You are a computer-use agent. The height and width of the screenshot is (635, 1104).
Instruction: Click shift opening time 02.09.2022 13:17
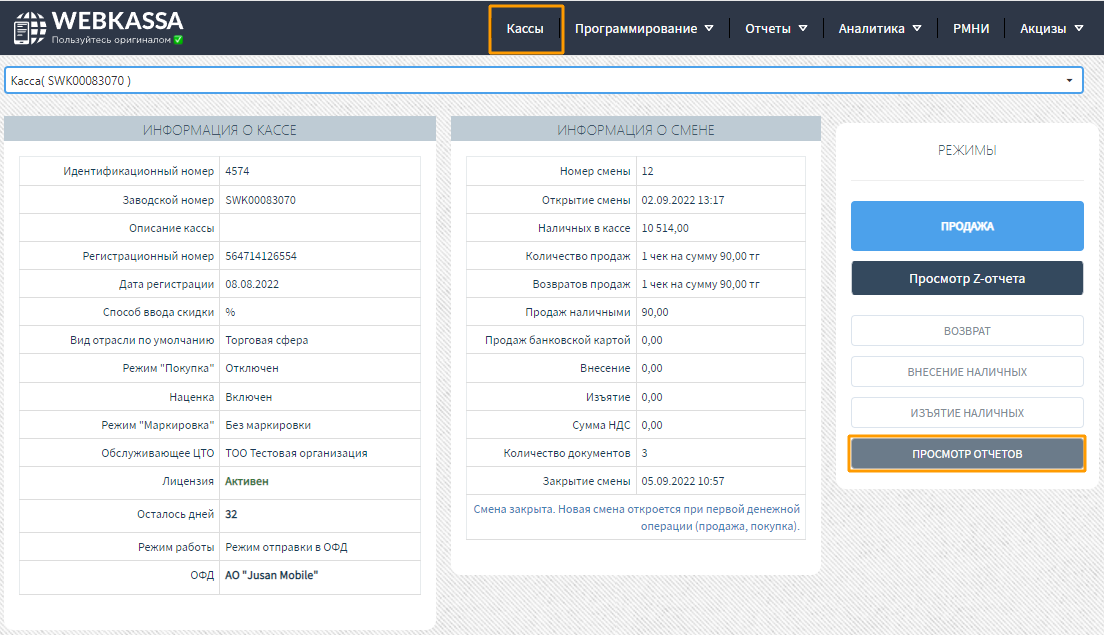(683, 200)
